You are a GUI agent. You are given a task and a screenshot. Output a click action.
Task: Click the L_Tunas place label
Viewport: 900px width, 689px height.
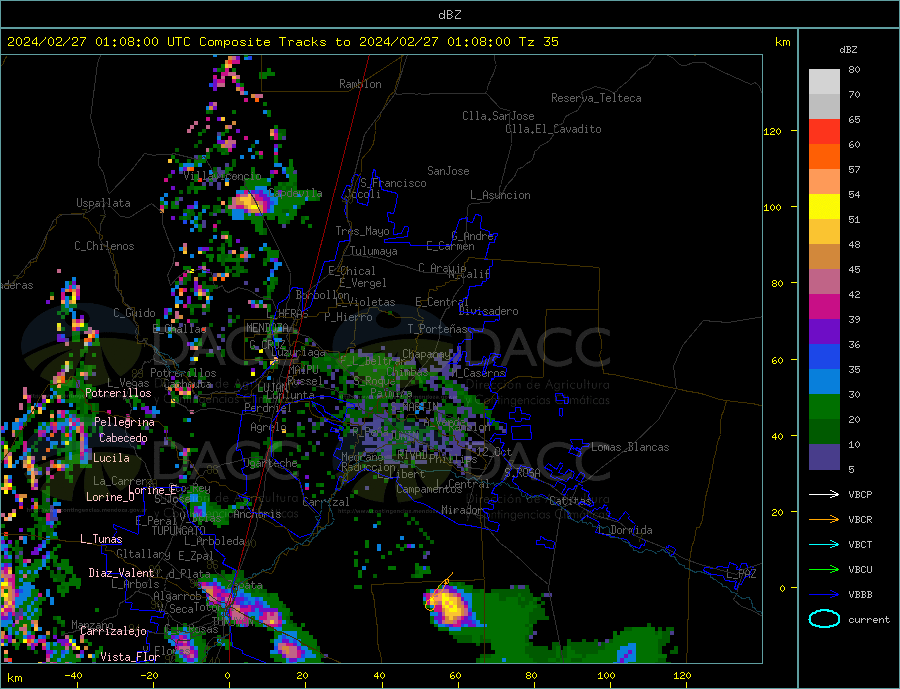click(x=101, y=539)
